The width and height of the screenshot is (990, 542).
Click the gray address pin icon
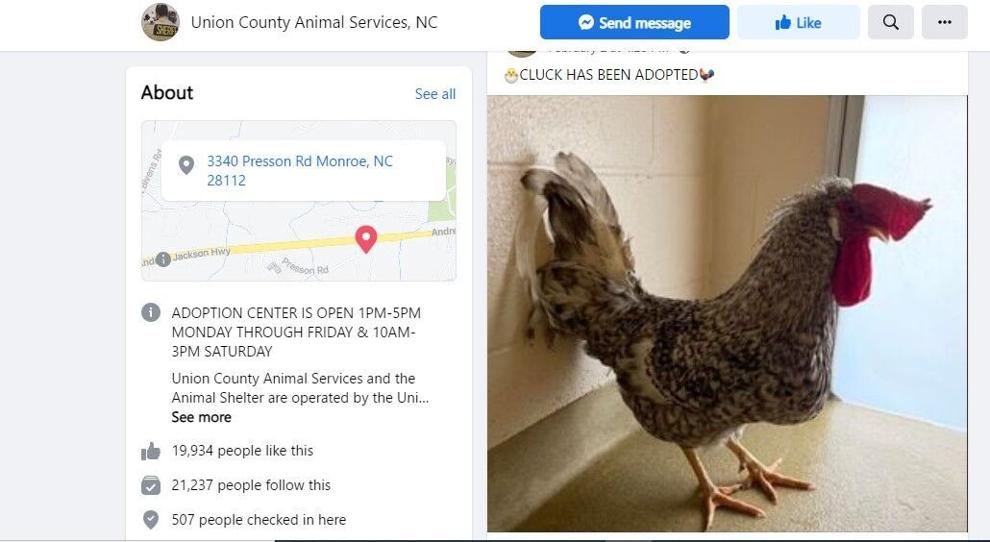pyautogui.click(x=186, y=166)
